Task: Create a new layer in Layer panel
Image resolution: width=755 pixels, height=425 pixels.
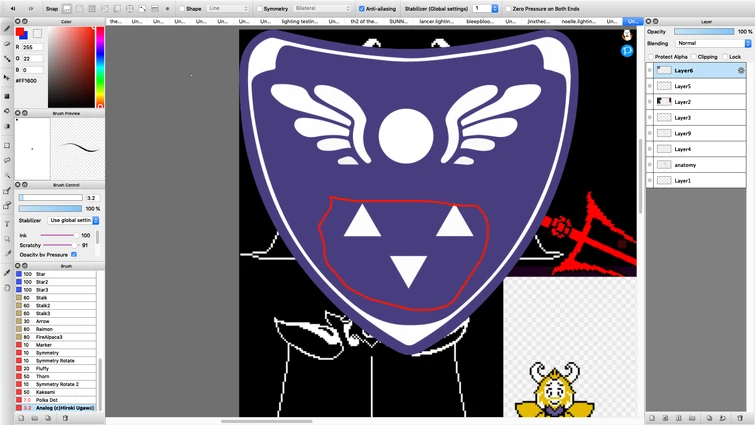Action: (652, 418)
